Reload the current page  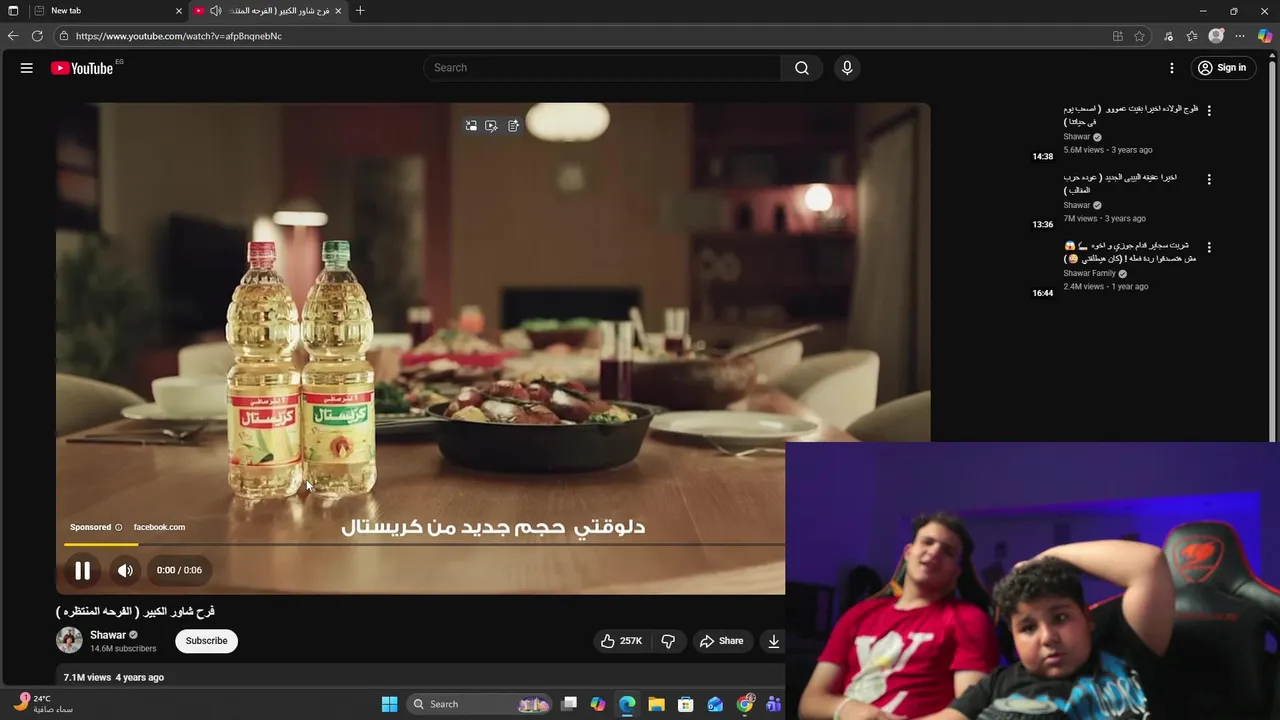[x=37, y=36]
